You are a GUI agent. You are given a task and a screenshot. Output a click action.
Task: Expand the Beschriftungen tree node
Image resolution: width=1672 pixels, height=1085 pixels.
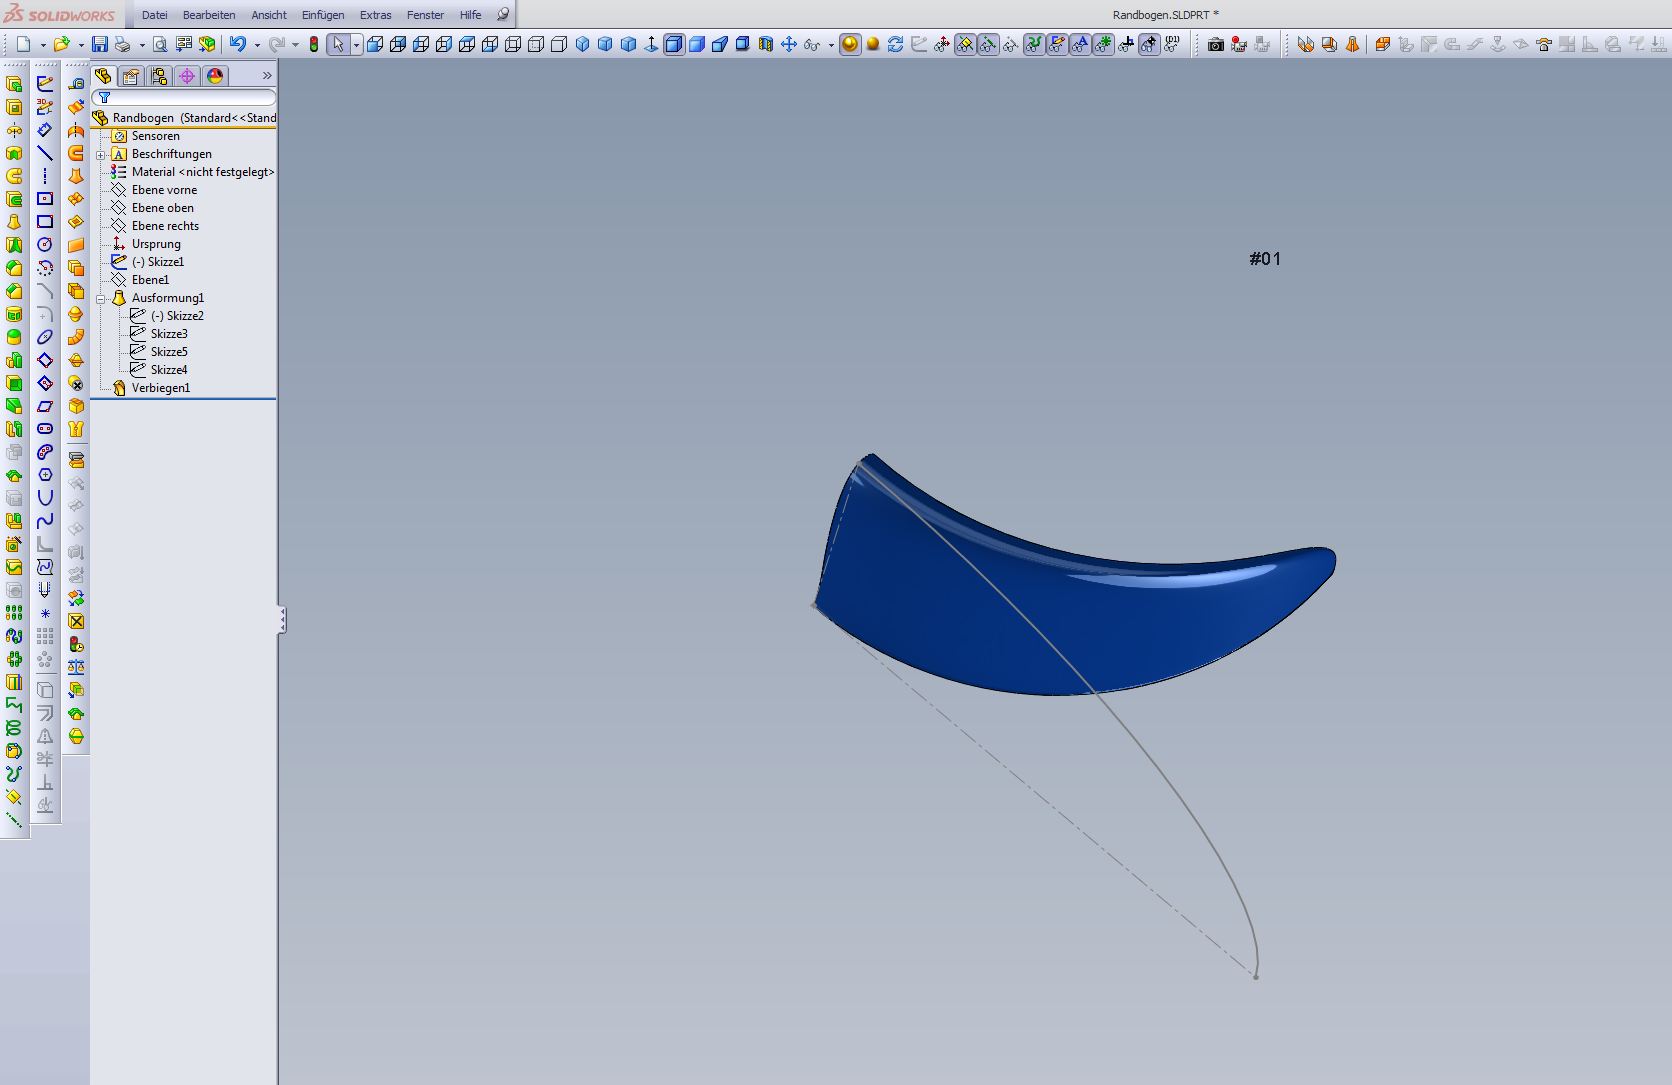[101, 155]
